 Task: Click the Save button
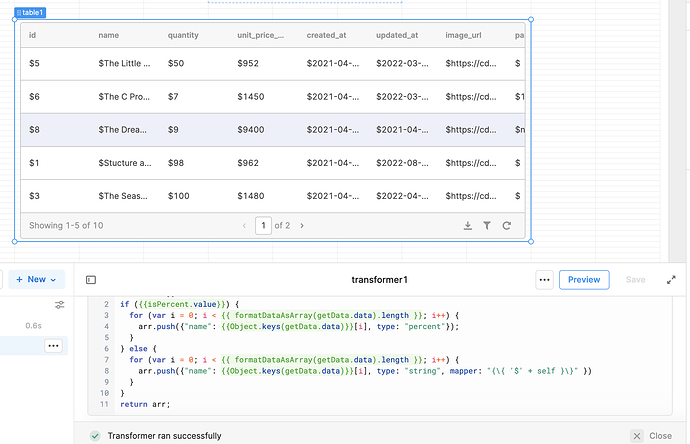click(635, 280)
